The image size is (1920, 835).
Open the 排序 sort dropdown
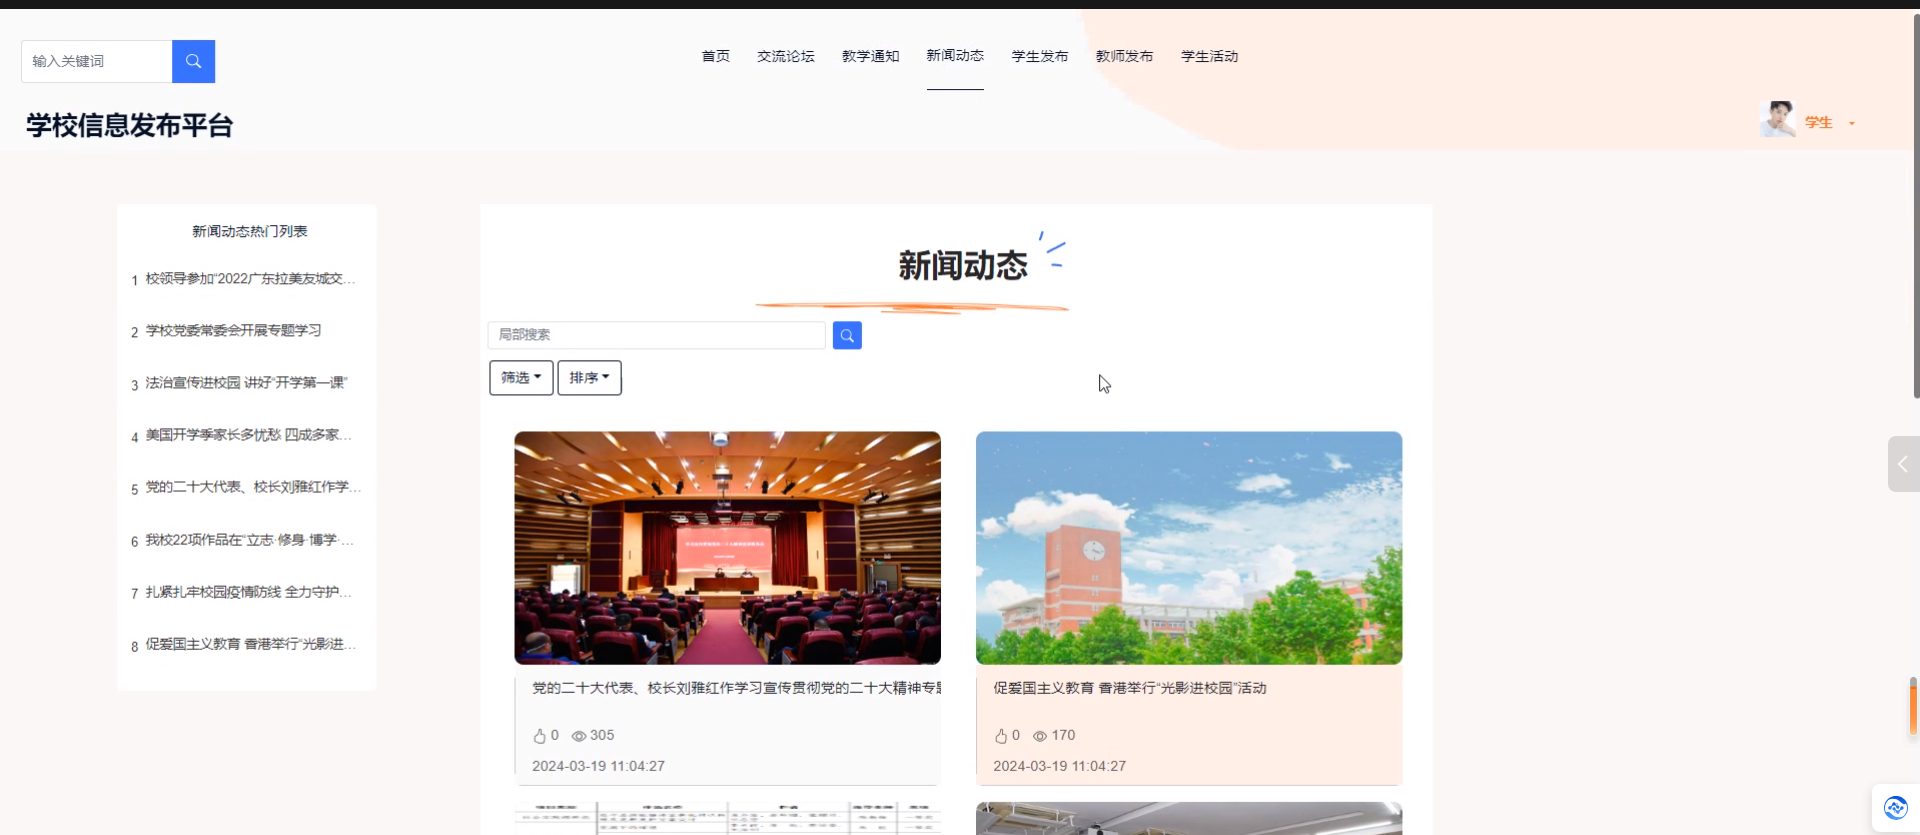pyautogui.click(x=589, y=378)
